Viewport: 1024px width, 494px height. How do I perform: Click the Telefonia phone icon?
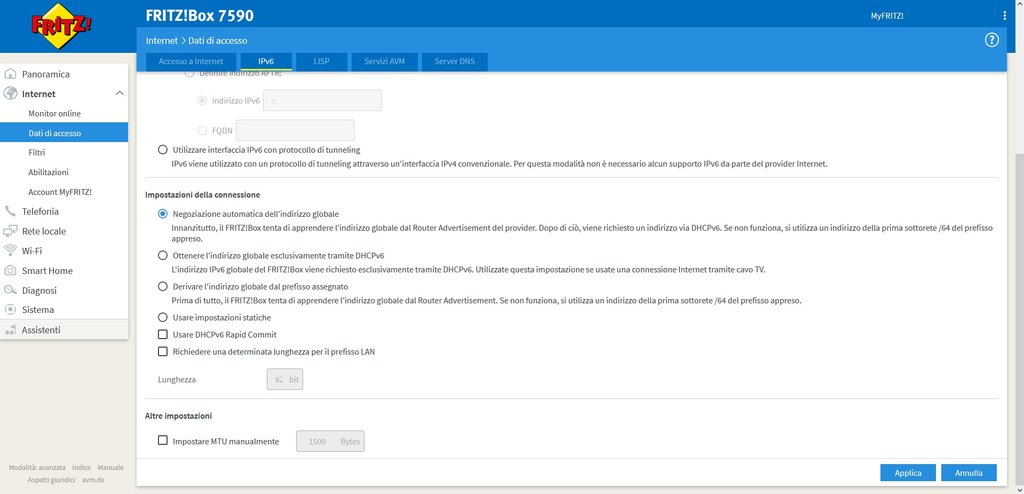(x=10, y=211)
